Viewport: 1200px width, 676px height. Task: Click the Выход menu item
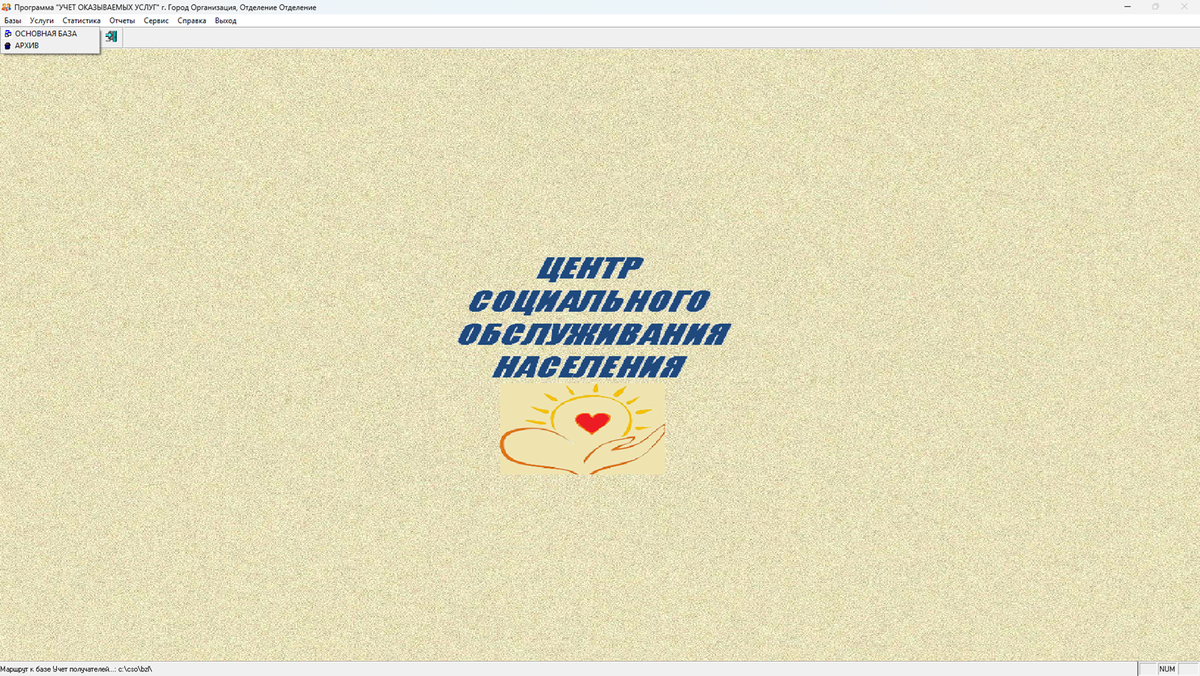coord(226,20)
